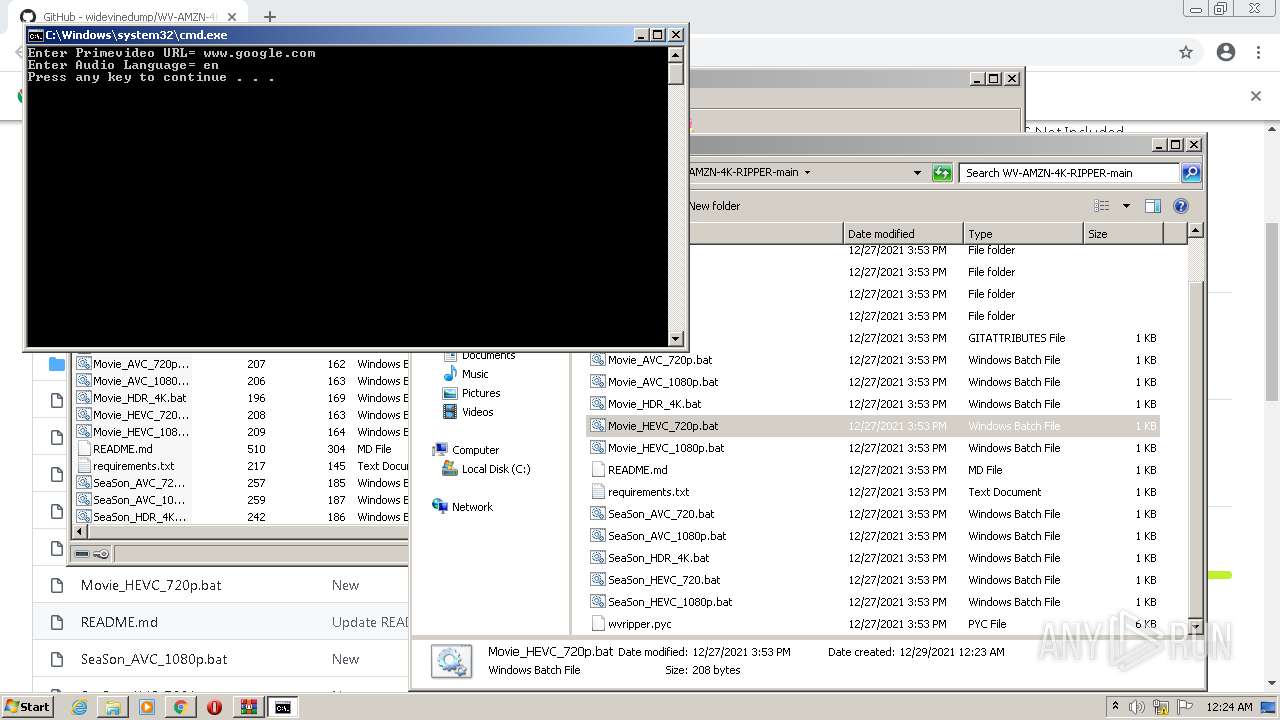Open Pictures library in navigation pane

481,393
